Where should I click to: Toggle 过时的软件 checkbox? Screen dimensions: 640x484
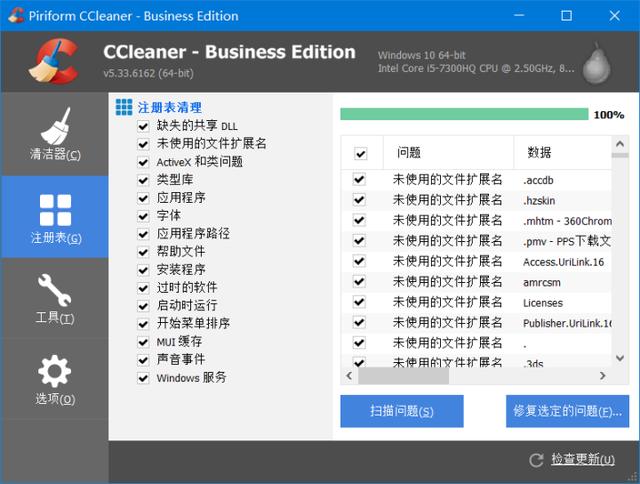pyautogui.click(x=143, y=288)
